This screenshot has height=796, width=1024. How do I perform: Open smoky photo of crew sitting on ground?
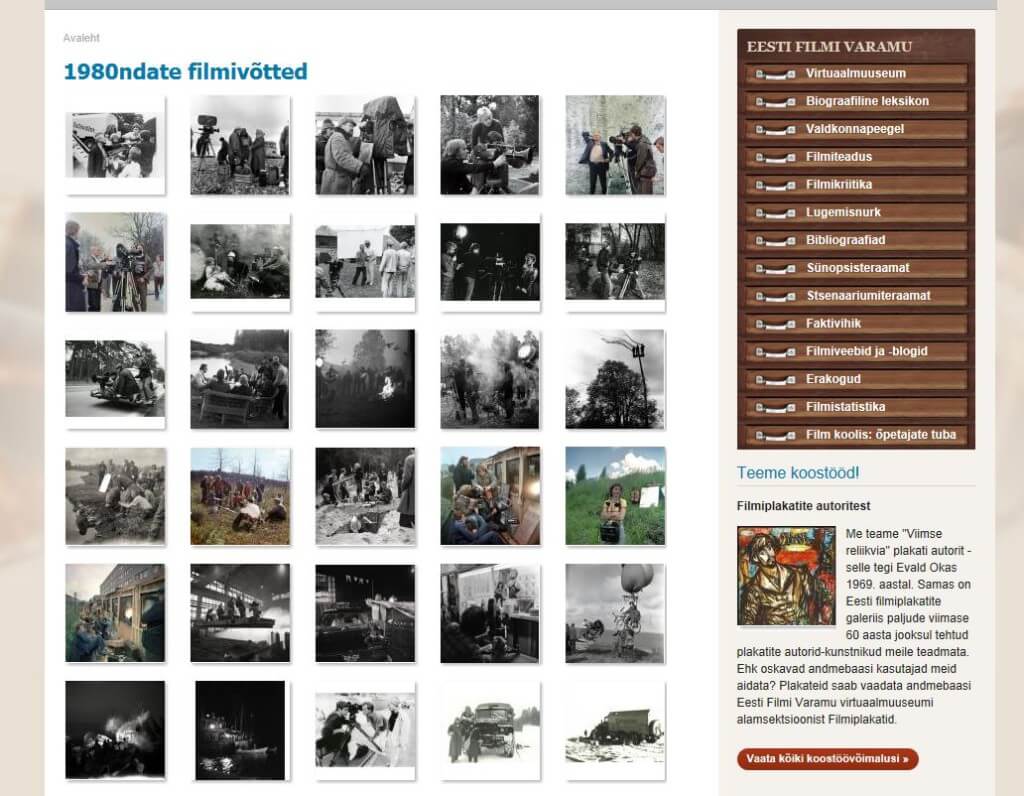(x=240, y=262)
